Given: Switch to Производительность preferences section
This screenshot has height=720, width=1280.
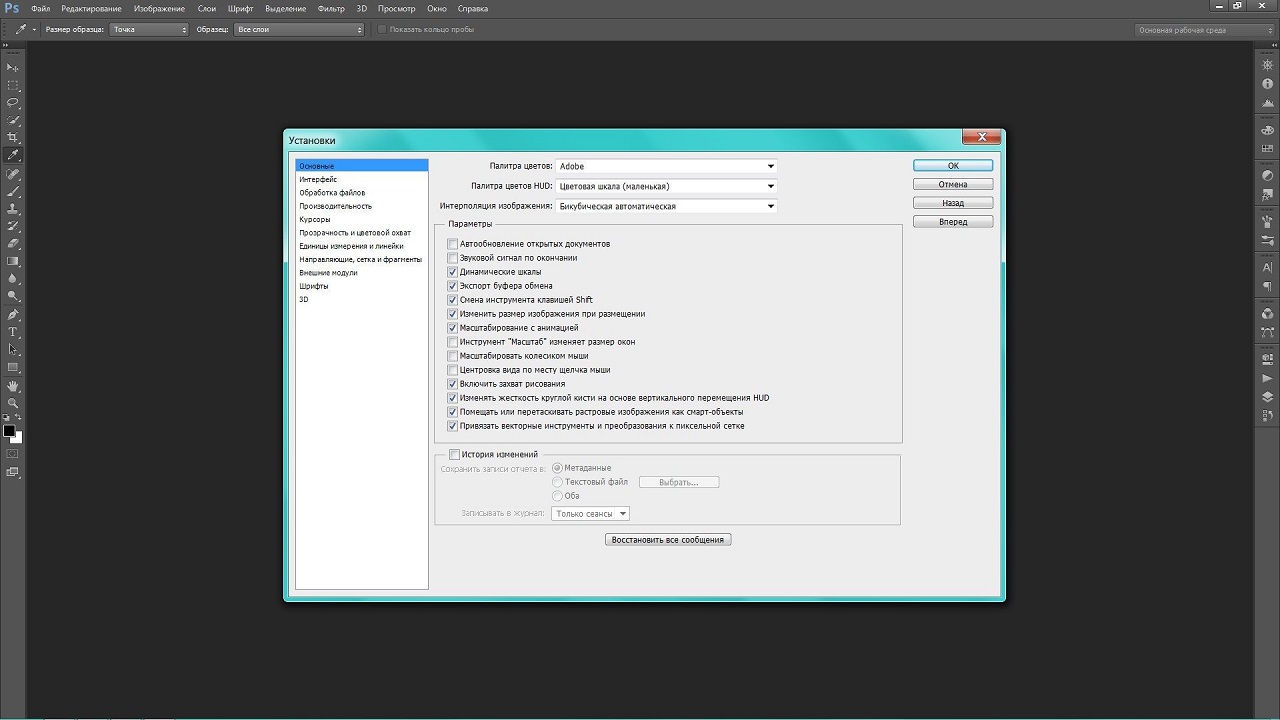Looking at the screenshot, I should [x=335, y=206].
